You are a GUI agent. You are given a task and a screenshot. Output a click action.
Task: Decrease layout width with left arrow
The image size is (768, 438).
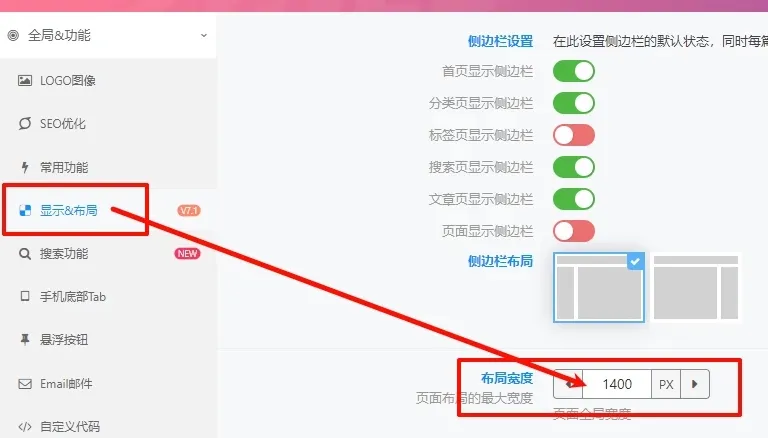point(568,384)
